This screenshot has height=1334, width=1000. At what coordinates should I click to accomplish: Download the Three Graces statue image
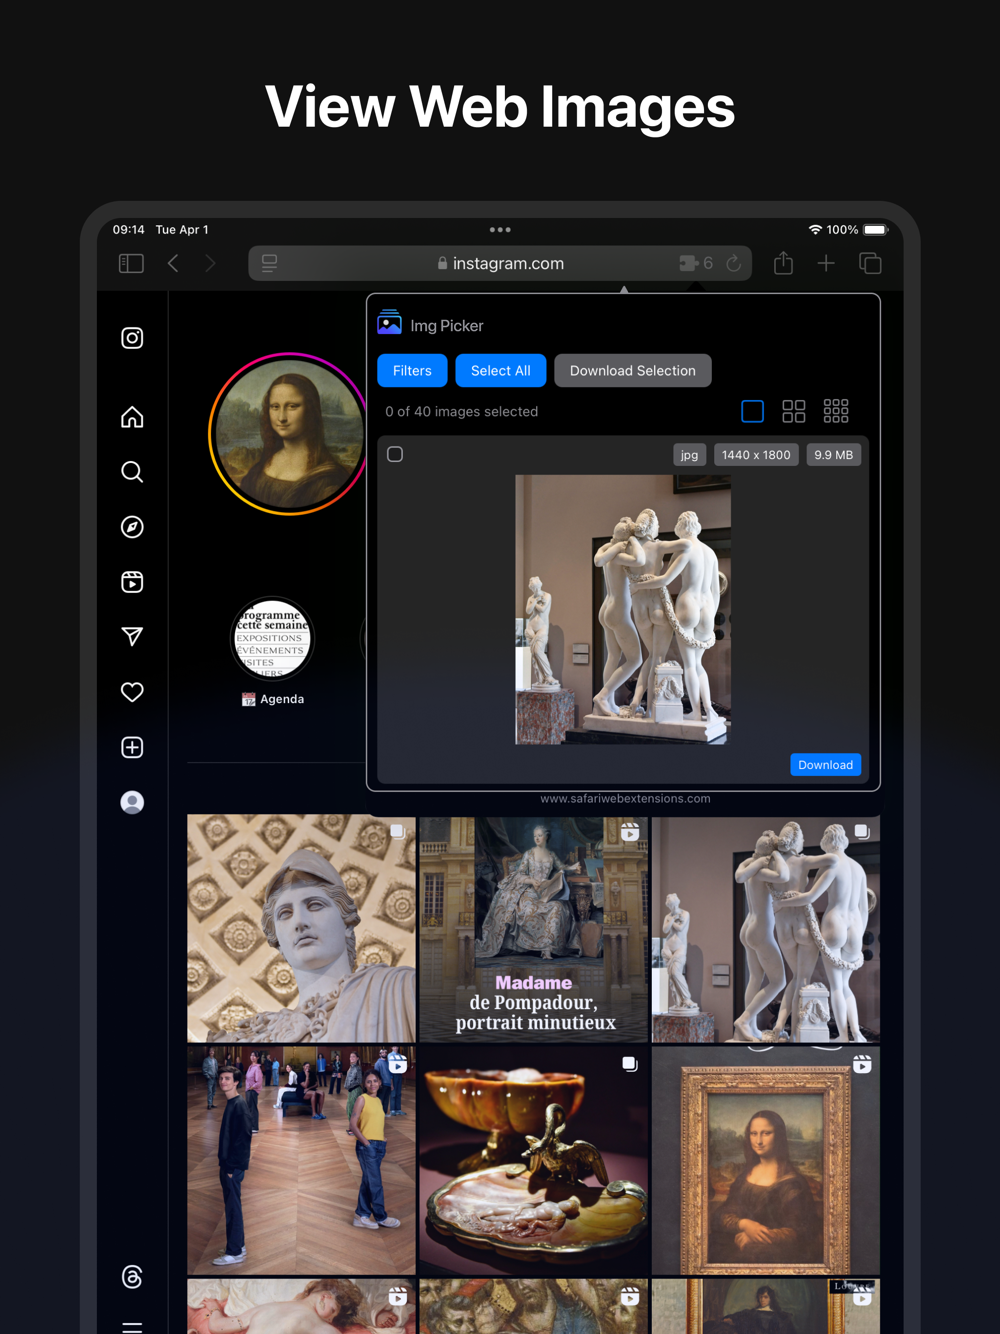[825, 765]
